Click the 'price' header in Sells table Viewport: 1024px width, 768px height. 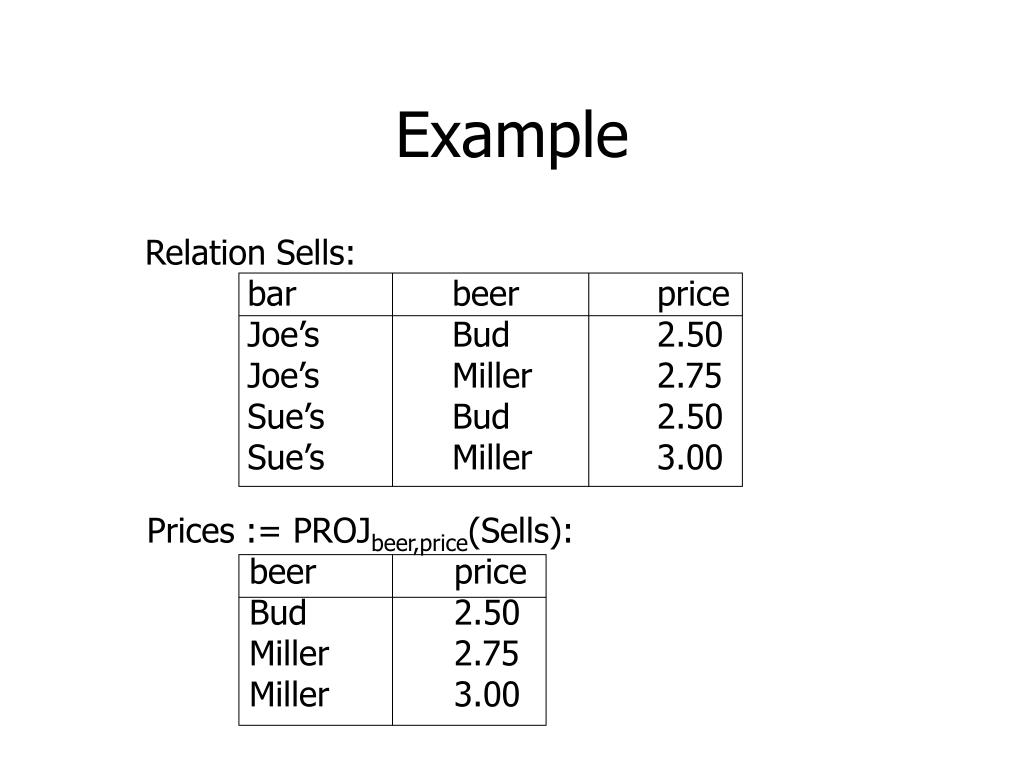pos(693,296)
